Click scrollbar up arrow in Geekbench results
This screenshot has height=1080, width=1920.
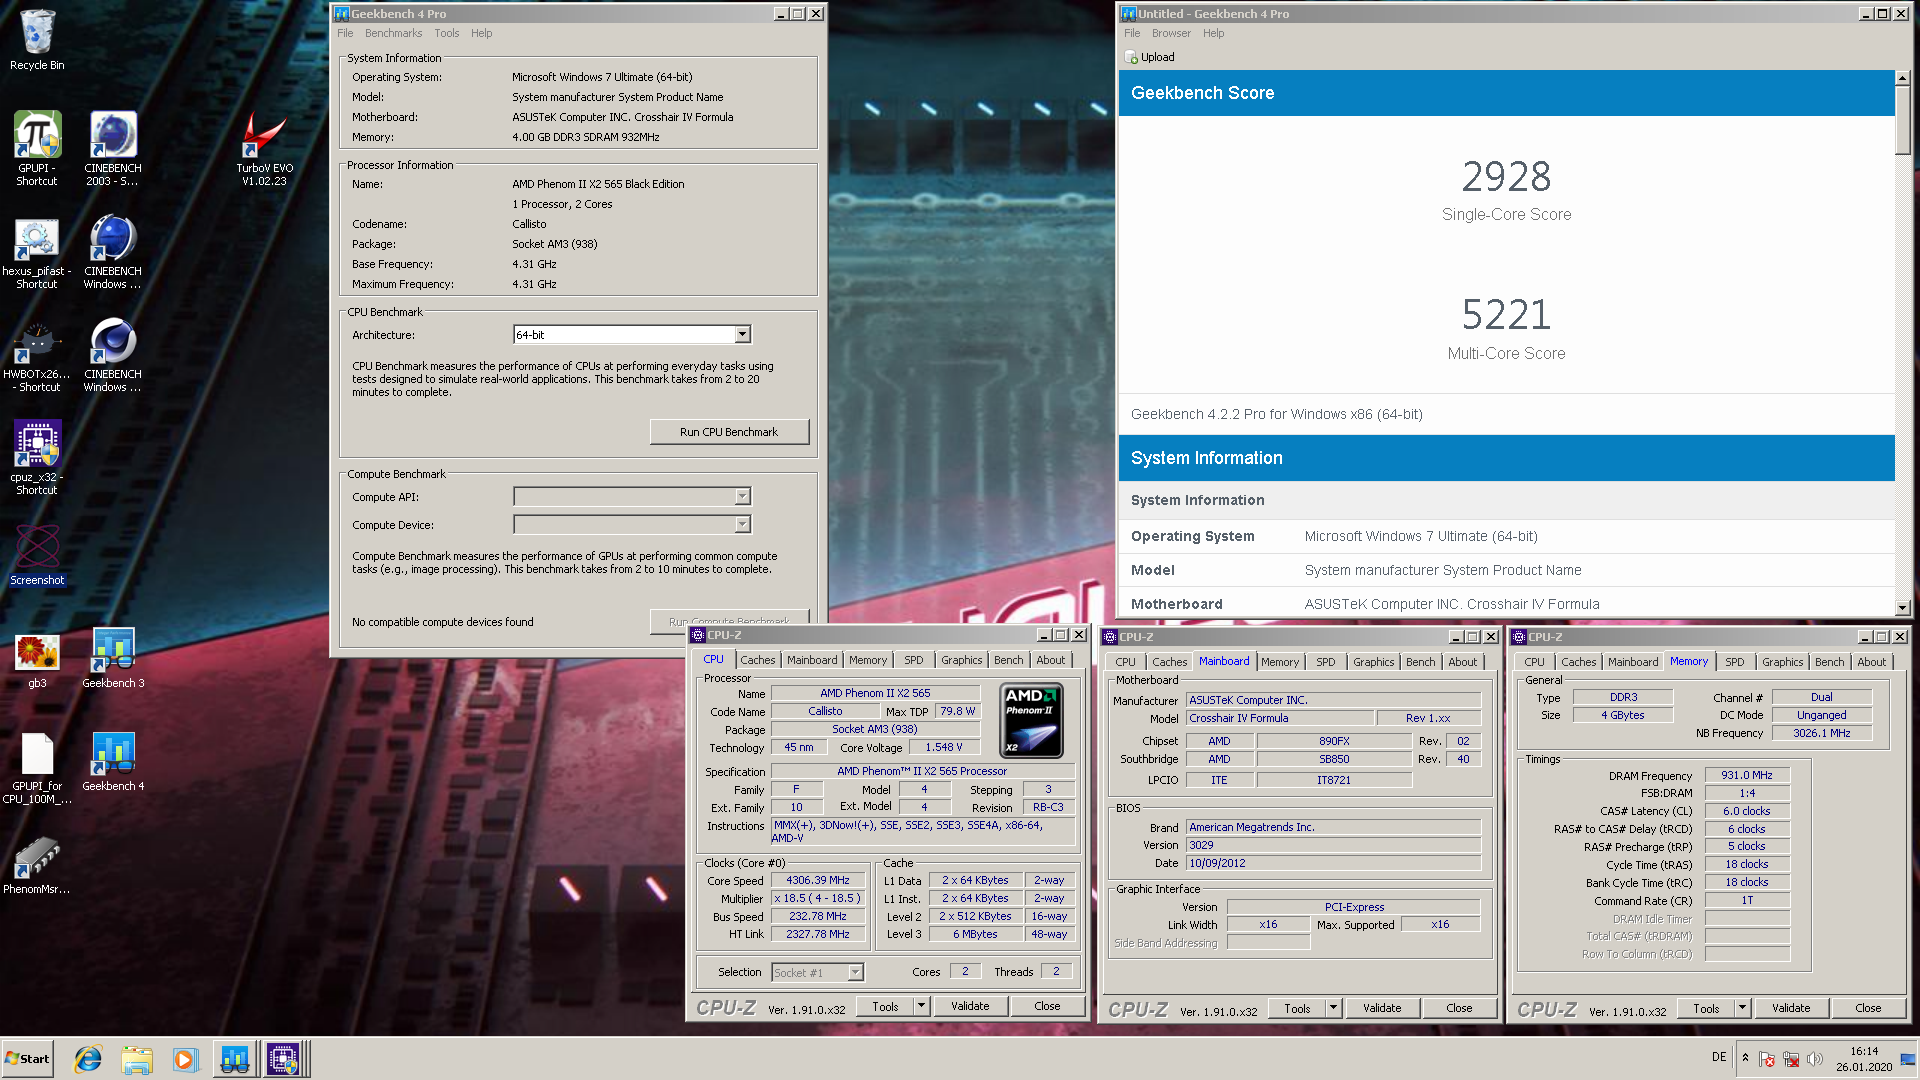pos(1902,77)
